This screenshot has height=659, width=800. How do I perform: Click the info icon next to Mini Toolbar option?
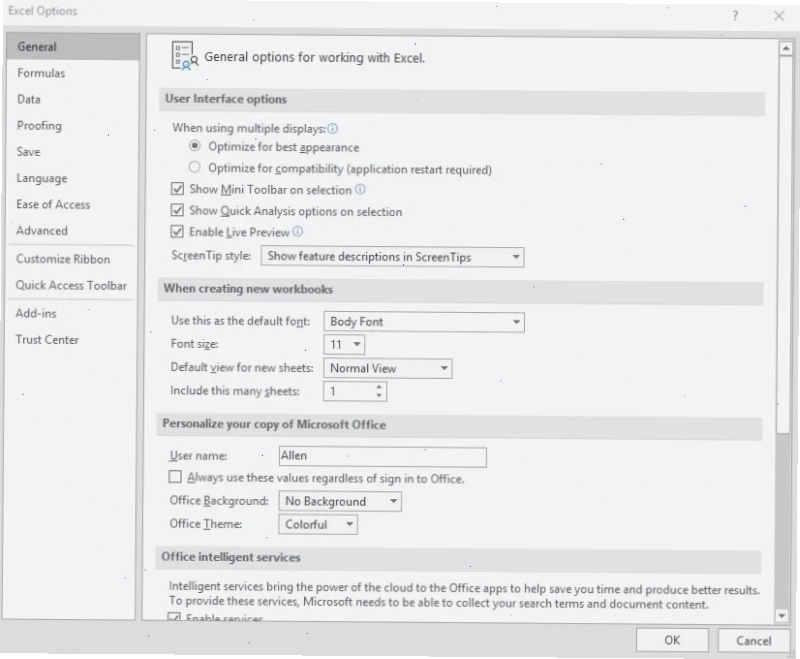(x=360, y=190)
